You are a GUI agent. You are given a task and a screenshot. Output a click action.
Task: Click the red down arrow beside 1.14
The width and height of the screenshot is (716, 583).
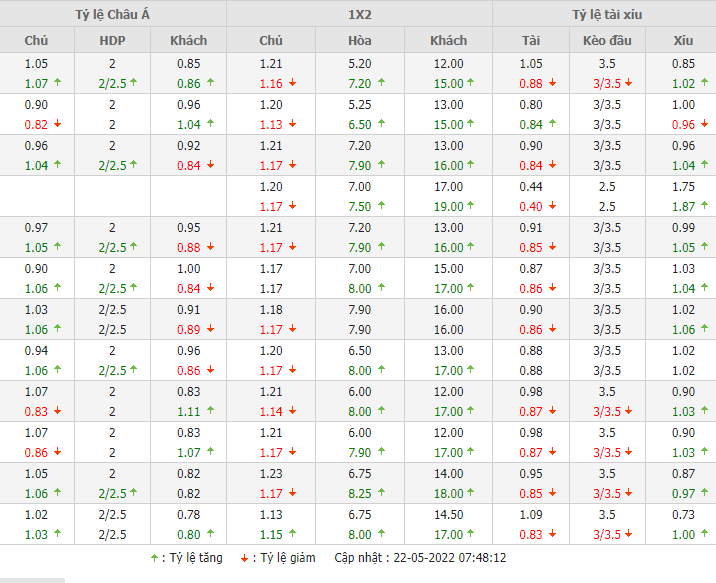click(291, 412)
